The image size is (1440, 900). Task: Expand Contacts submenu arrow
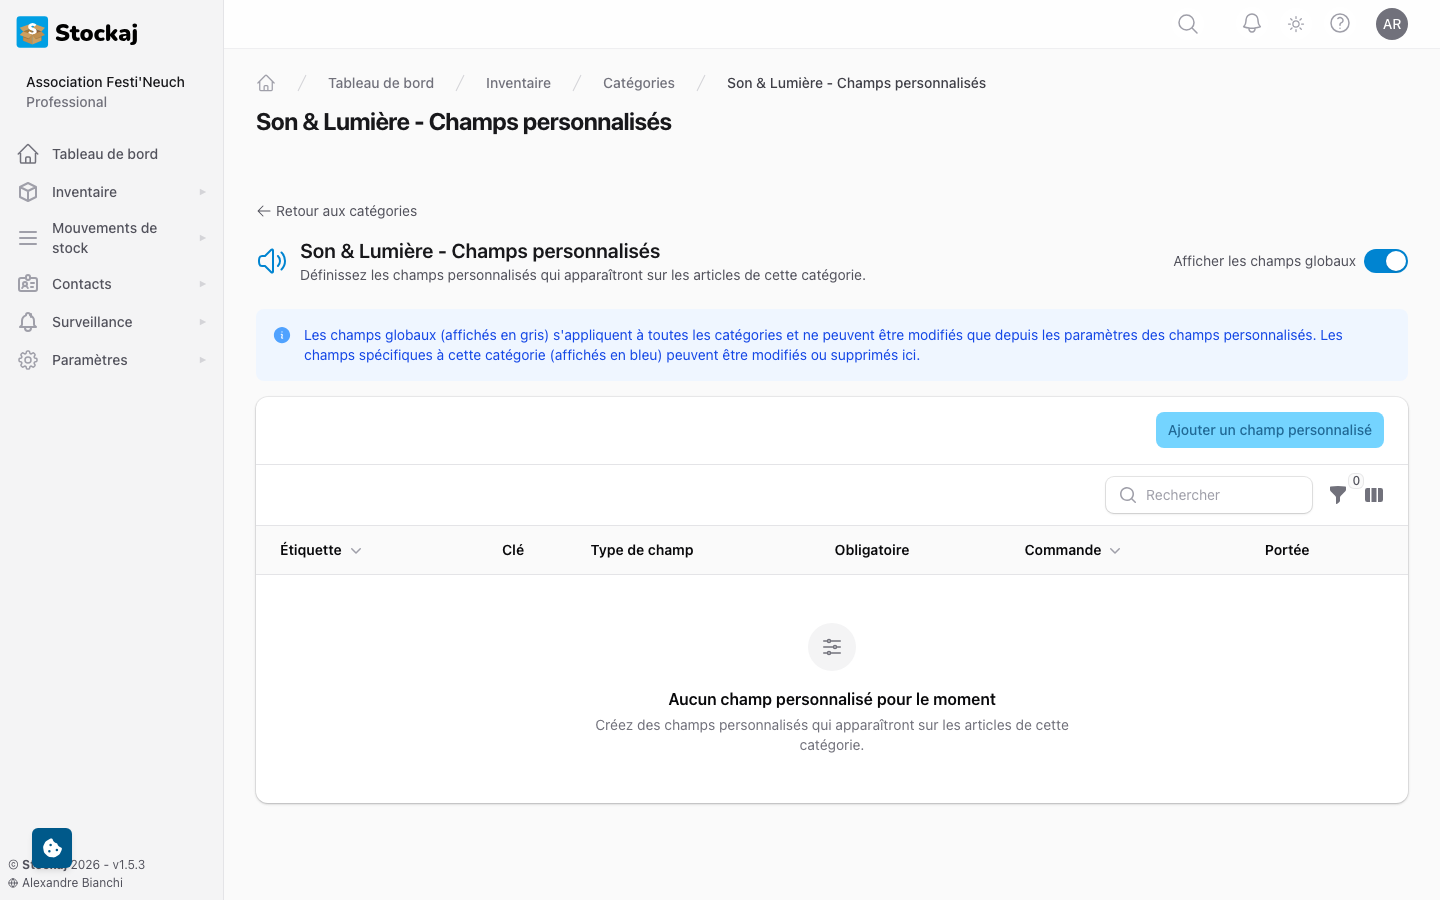click(202, 284)
